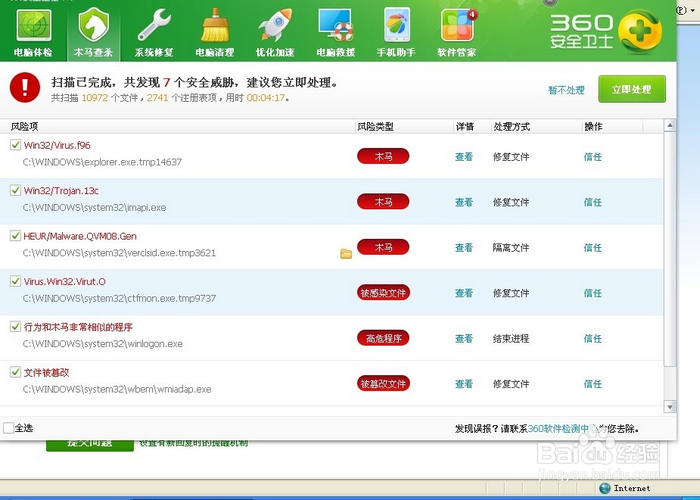Click 信任 for 文件被篡改 row
Viewport: 700px width, 500px height.
[593, 384]
